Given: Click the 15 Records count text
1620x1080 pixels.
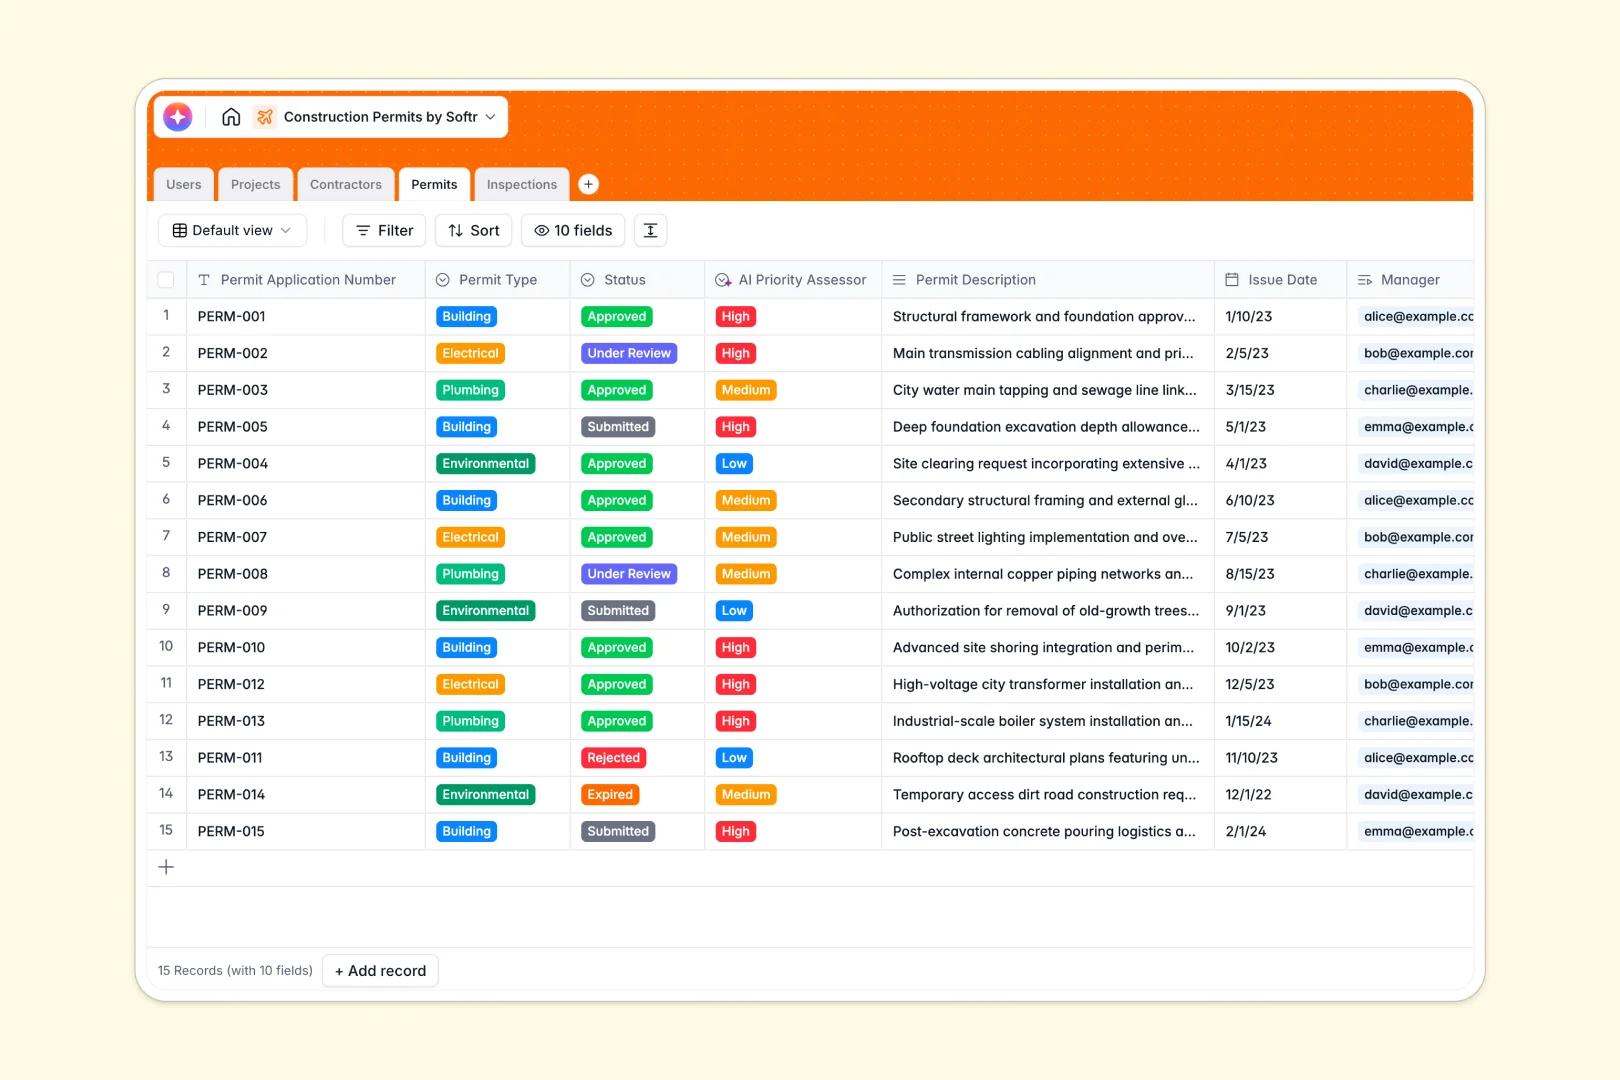Looking at the screenshot, I should click(x=235, y=971).
